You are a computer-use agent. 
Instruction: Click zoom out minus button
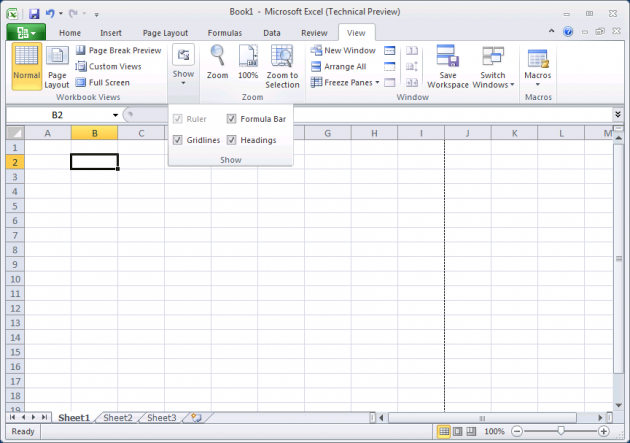point(517,431)
